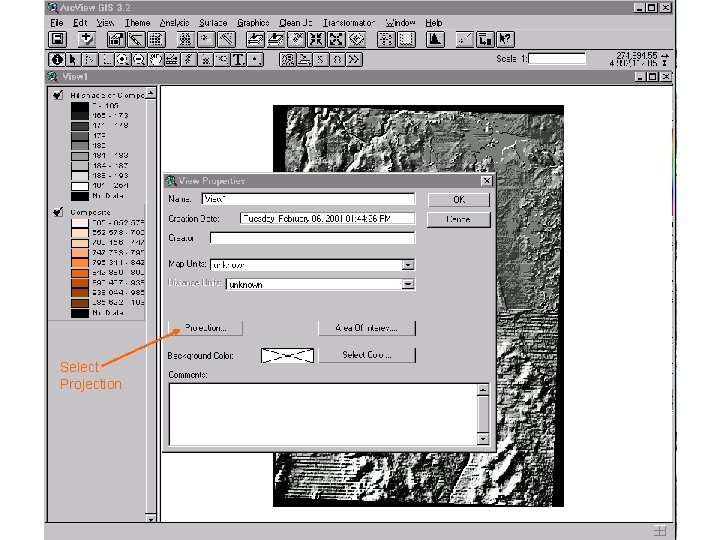
Task: Select the magnifier Zoom In tool
Action: point(123,60)
